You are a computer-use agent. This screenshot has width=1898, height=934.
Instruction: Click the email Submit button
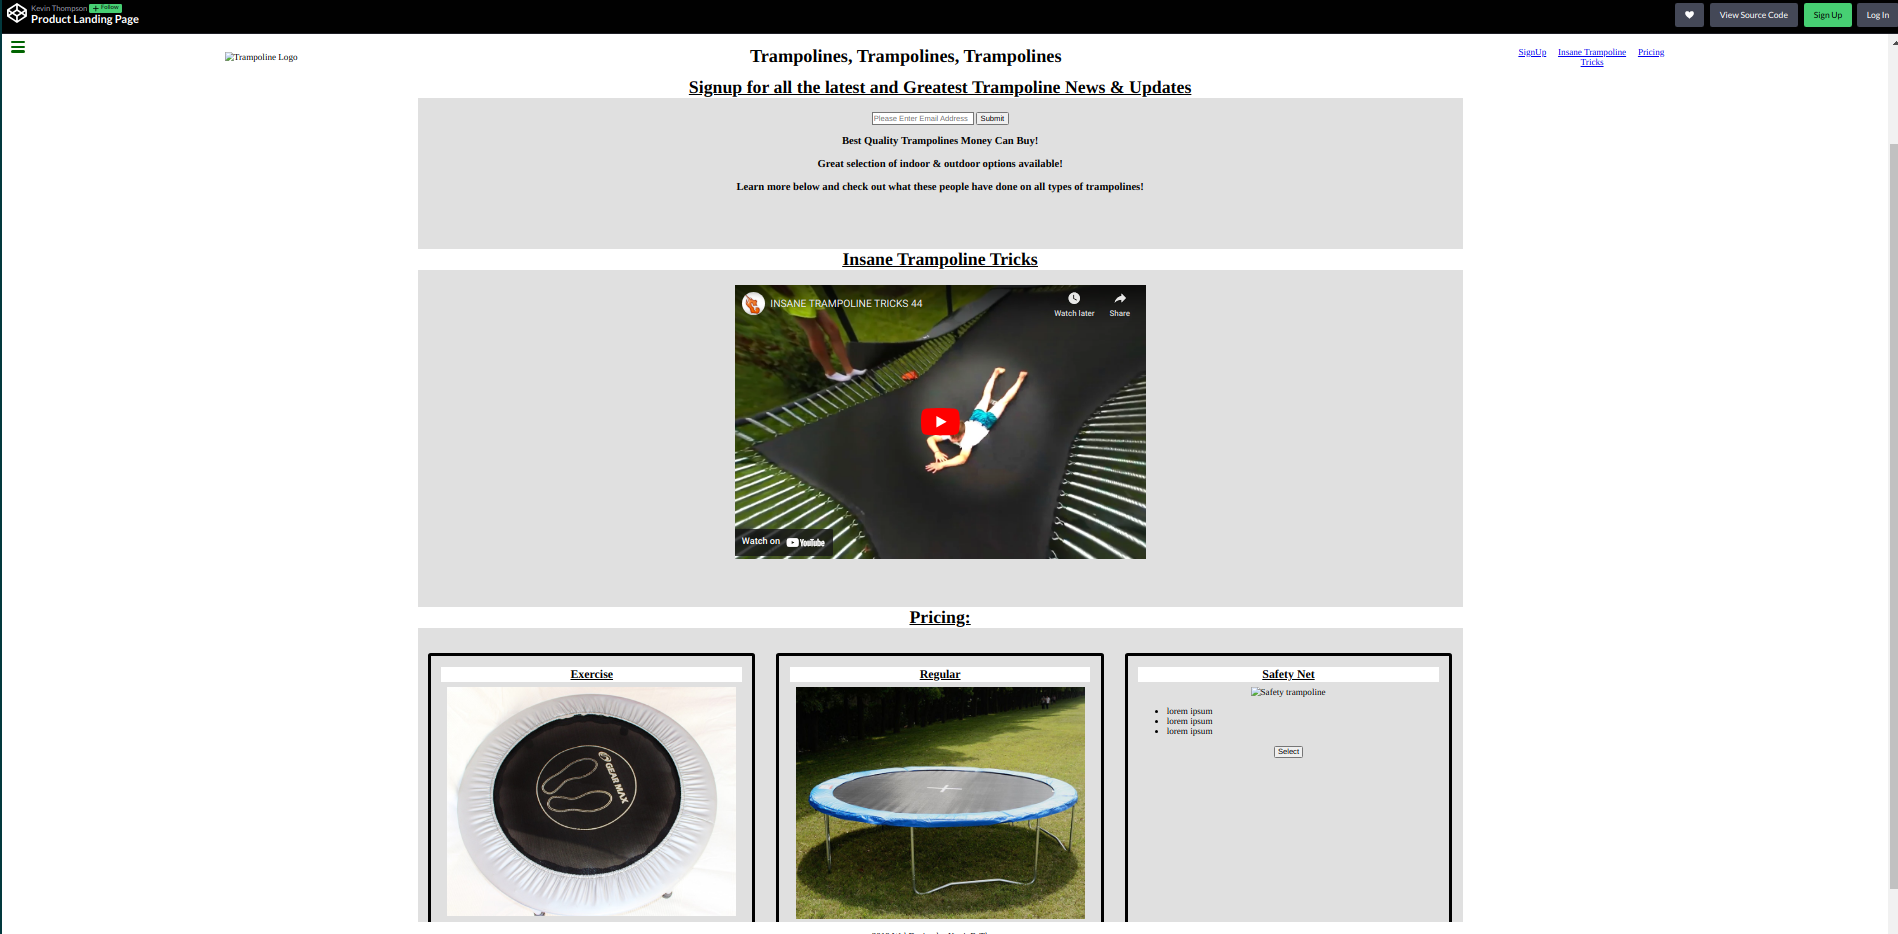point(992,118)
